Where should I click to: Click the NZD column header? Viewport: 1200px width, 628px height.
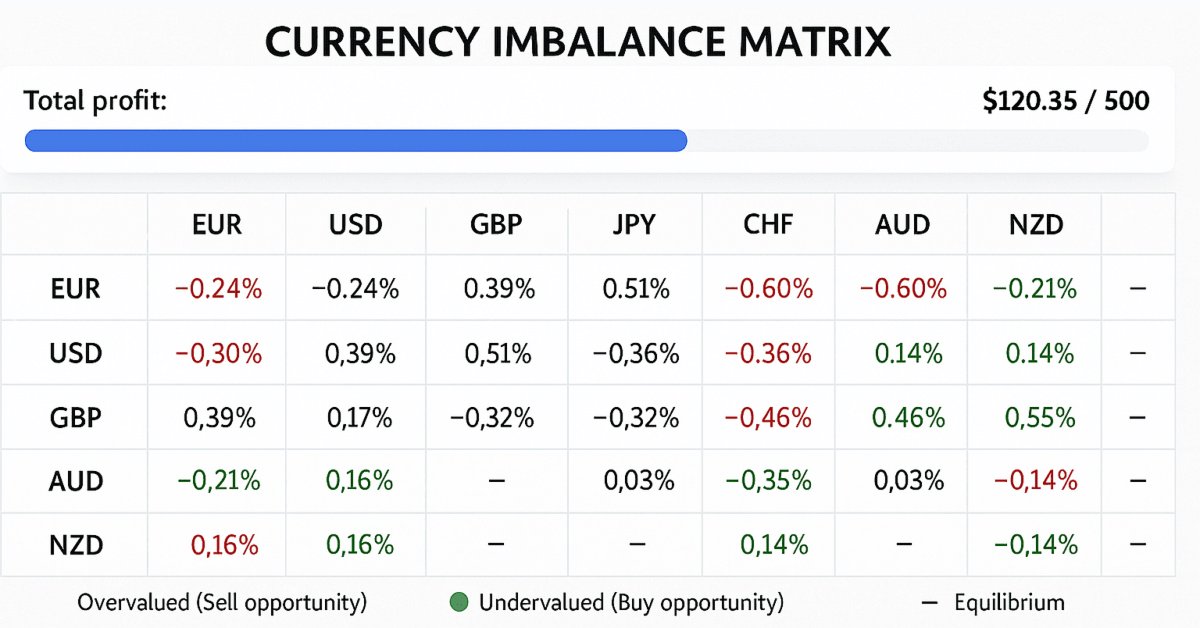click(1035, 225)
